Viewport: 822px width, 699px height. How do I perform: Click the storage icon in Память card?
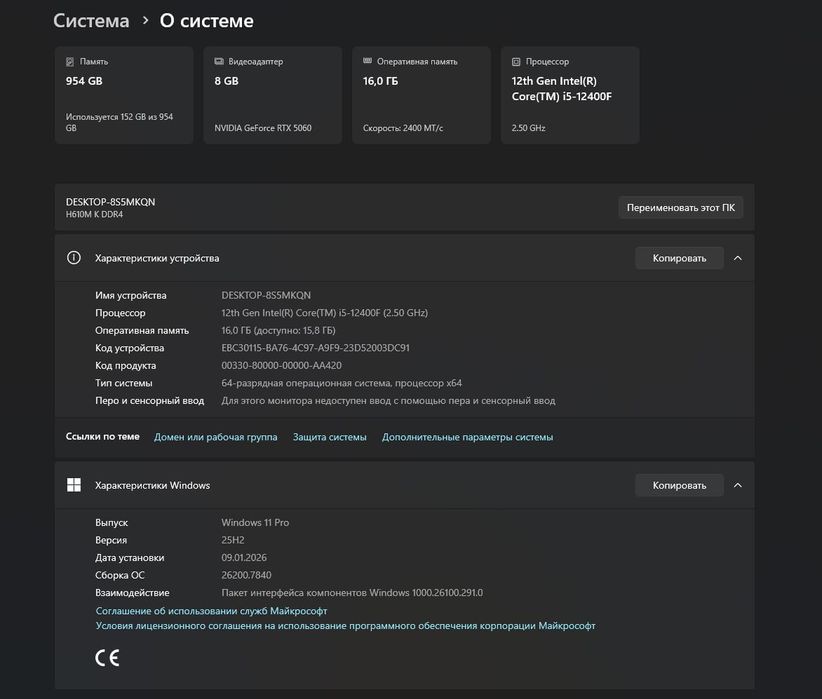tap(70, 62)
